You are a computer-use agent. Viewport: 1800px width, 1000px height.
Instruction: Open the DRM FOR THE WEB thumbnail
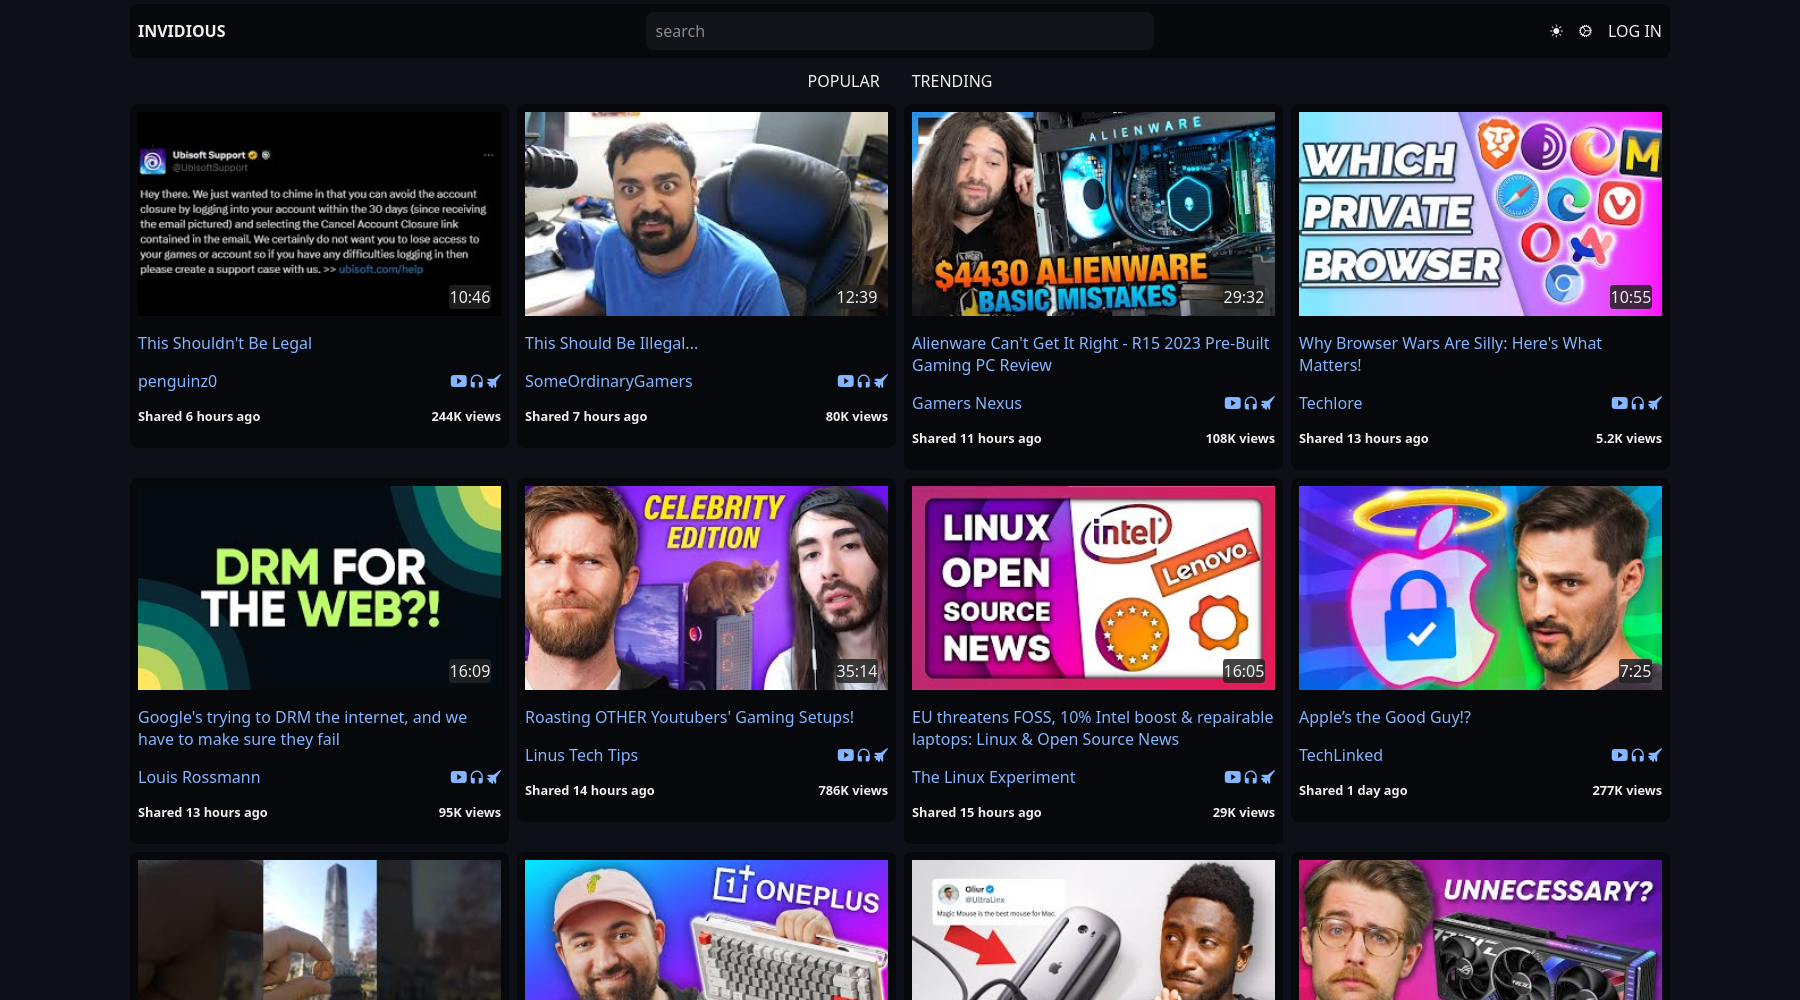(319, 587)
